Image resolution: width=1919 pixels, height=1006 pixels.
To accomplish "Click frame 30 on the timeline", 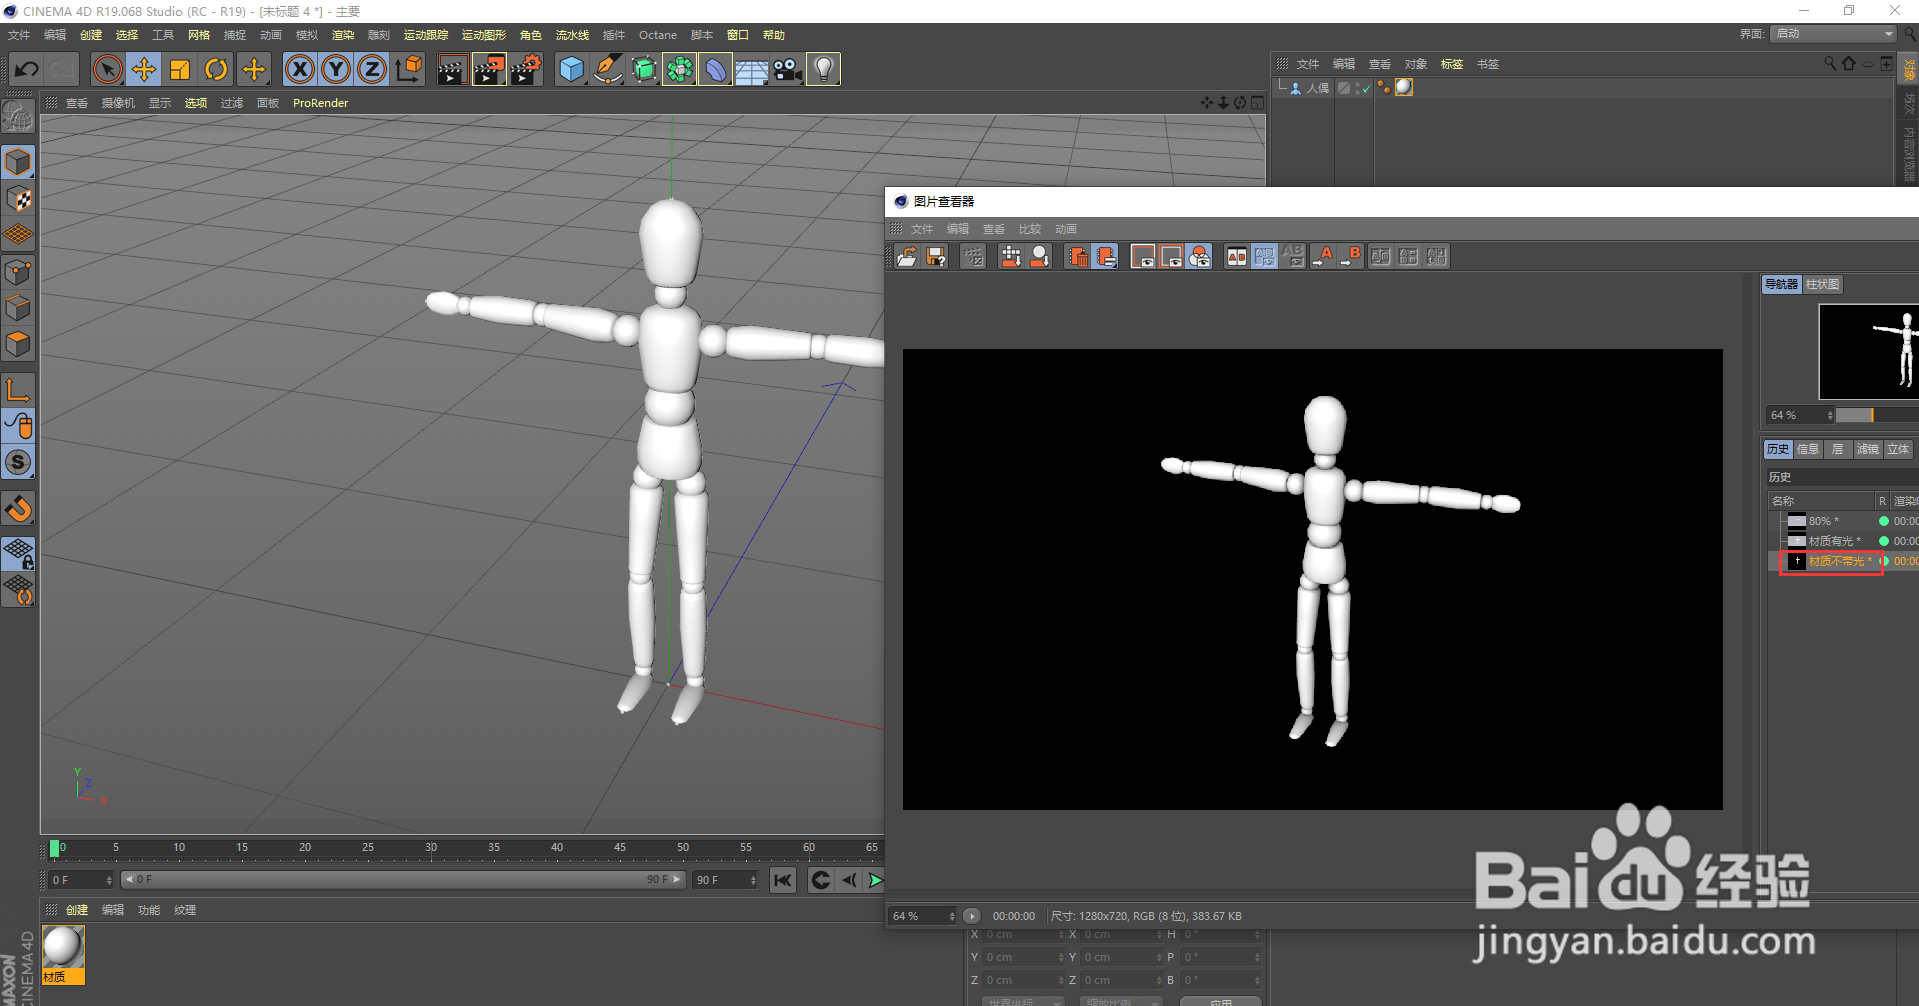I will click(x=431, y=848).
